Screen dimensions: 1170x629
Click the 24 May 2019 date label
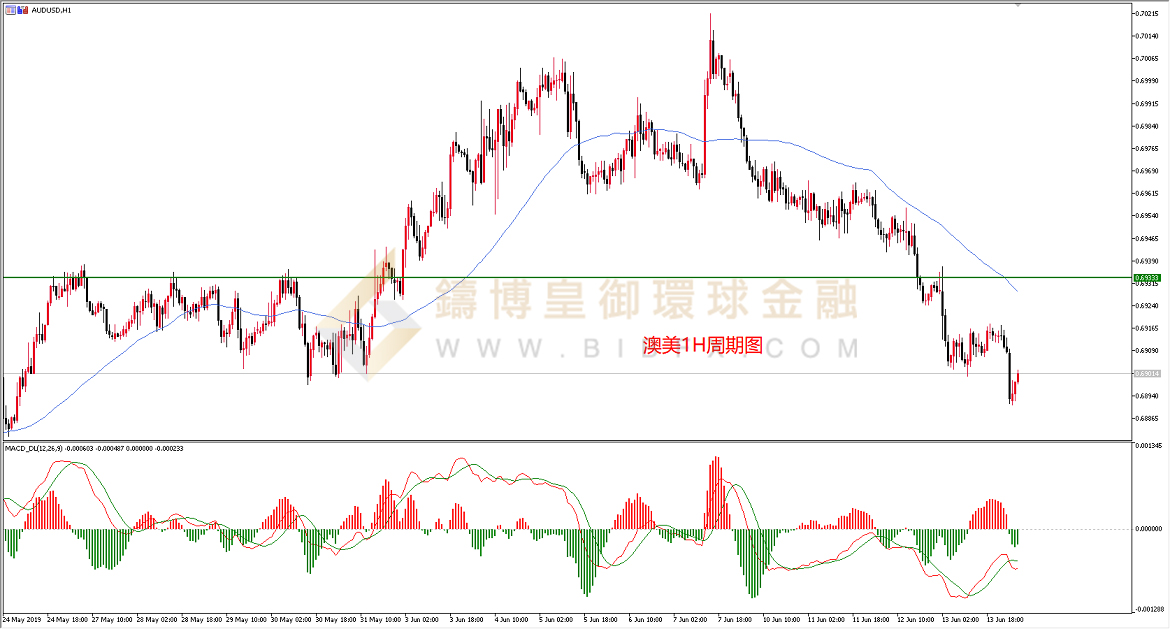click(x=22, y=619)
